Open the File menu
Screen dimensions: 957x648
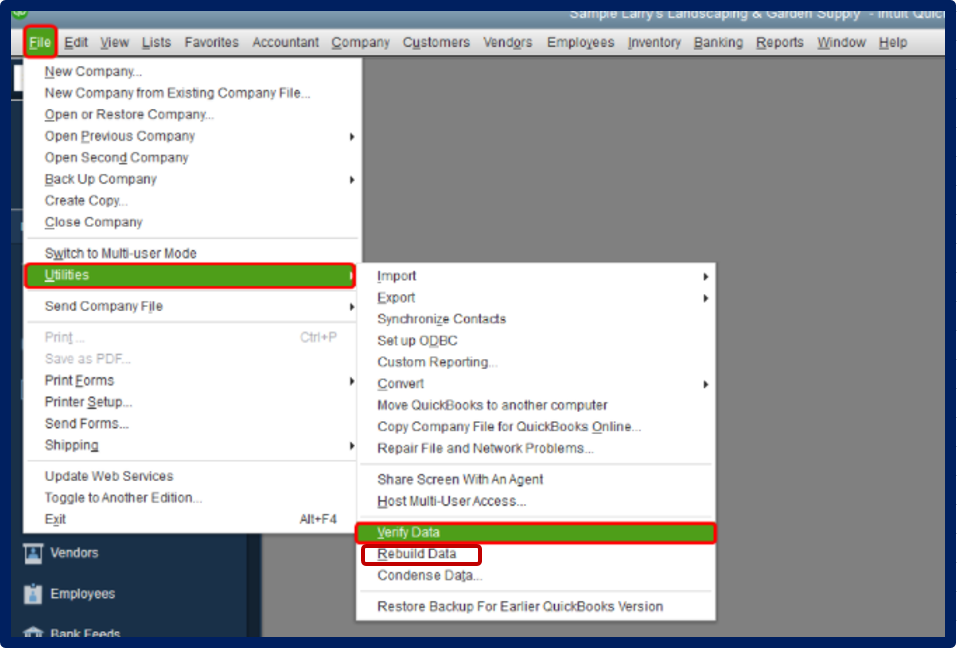(40, 43)
